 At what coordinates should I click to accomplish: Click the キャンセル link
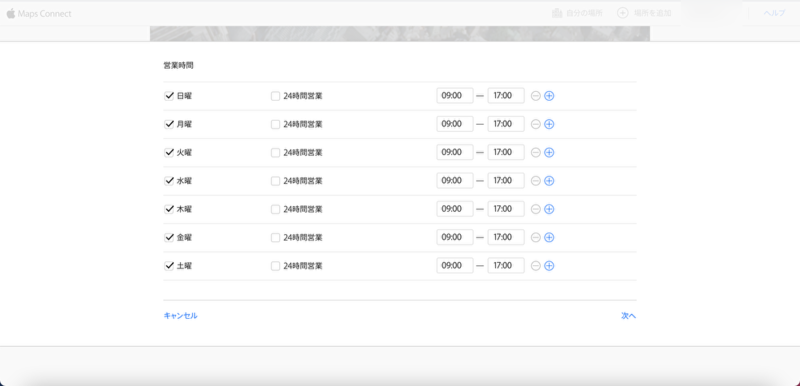point(181,316)
